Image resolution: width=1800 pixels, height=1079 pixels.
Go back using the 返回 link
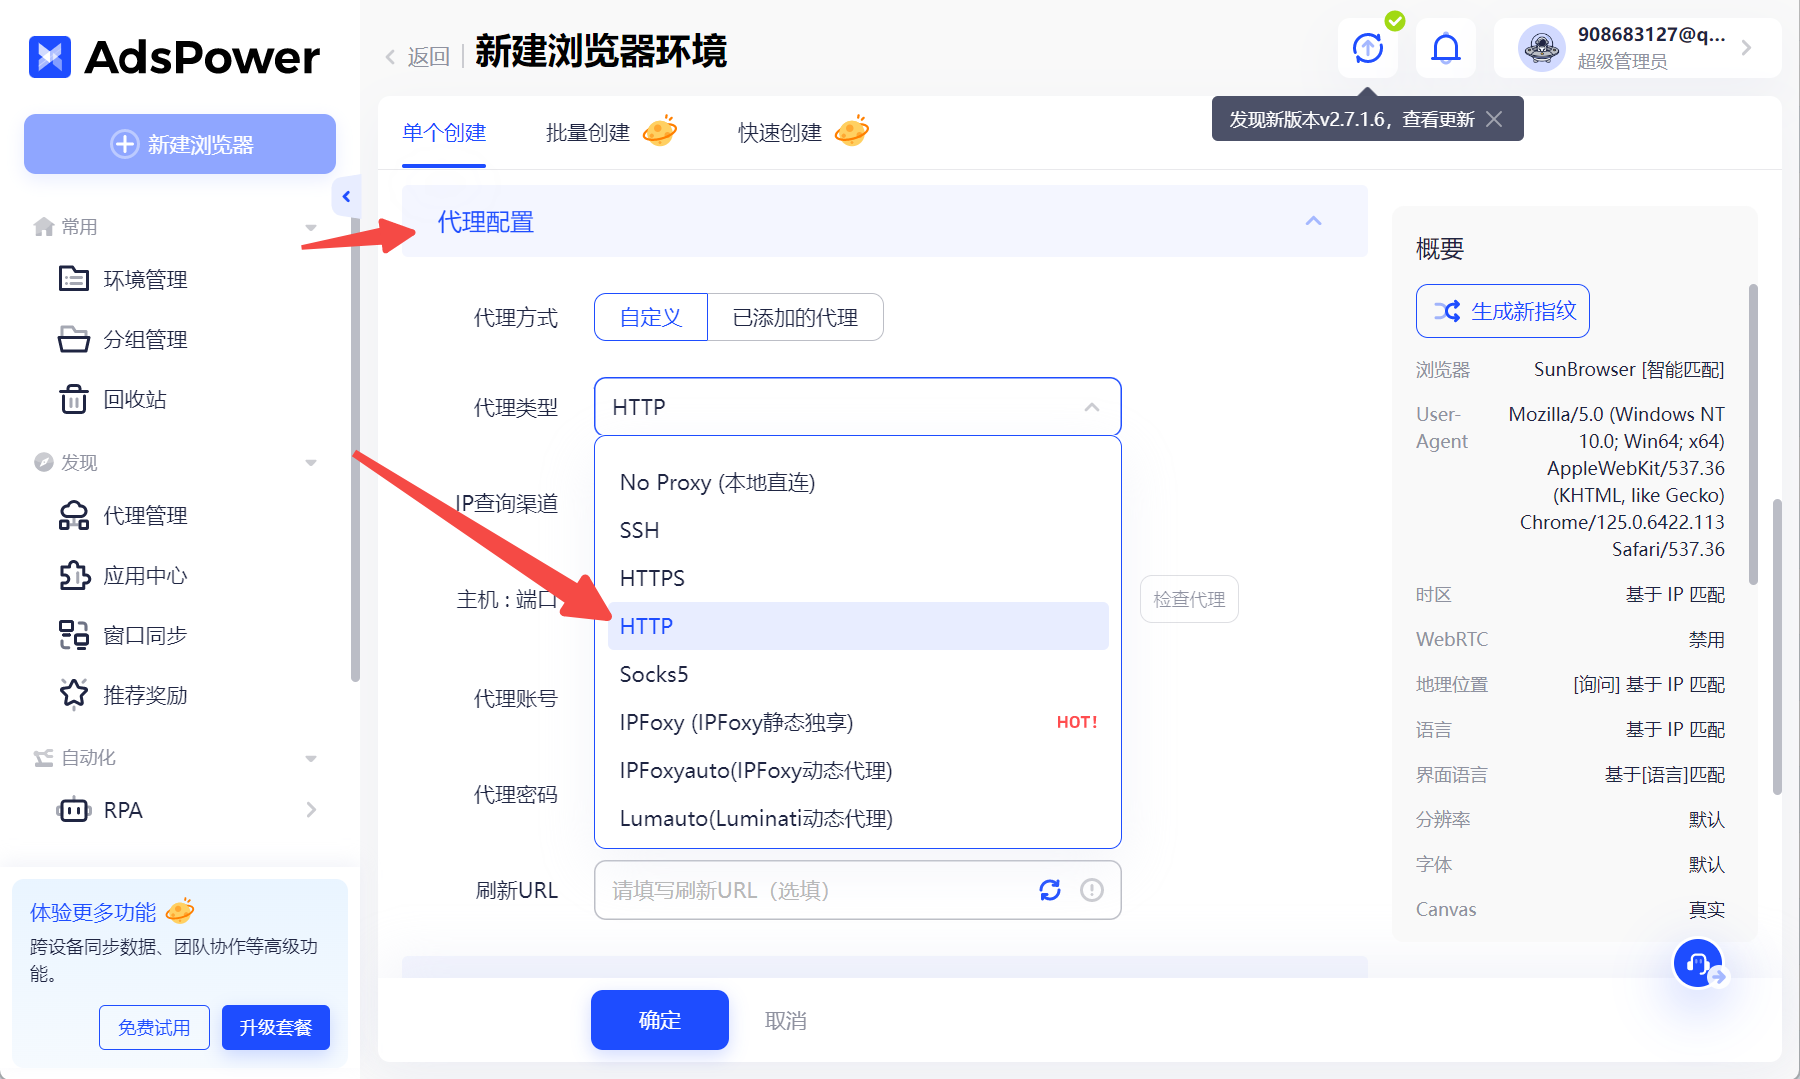(418, 57)
